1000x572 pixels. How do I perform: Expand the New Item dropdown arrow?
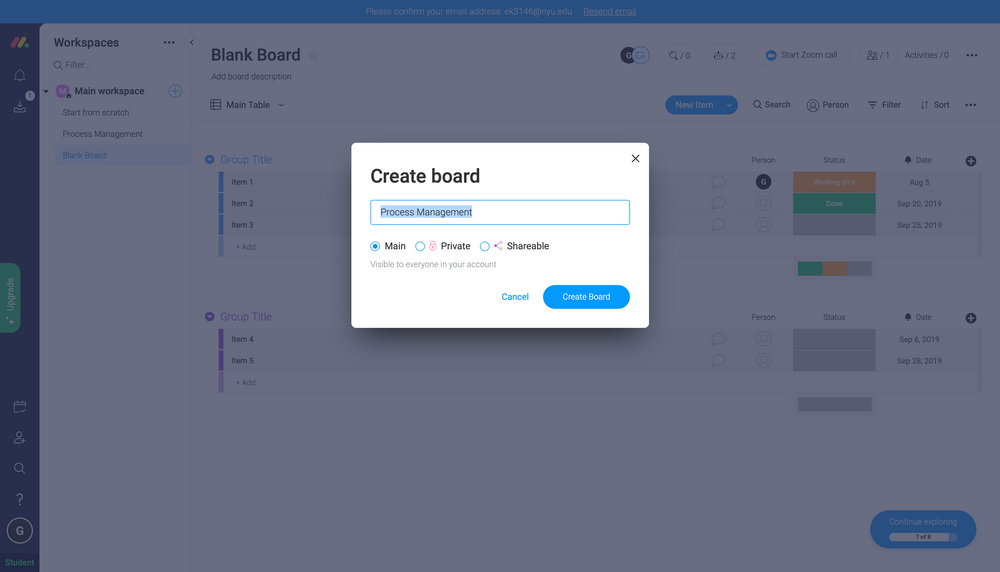tap(729, 105)
